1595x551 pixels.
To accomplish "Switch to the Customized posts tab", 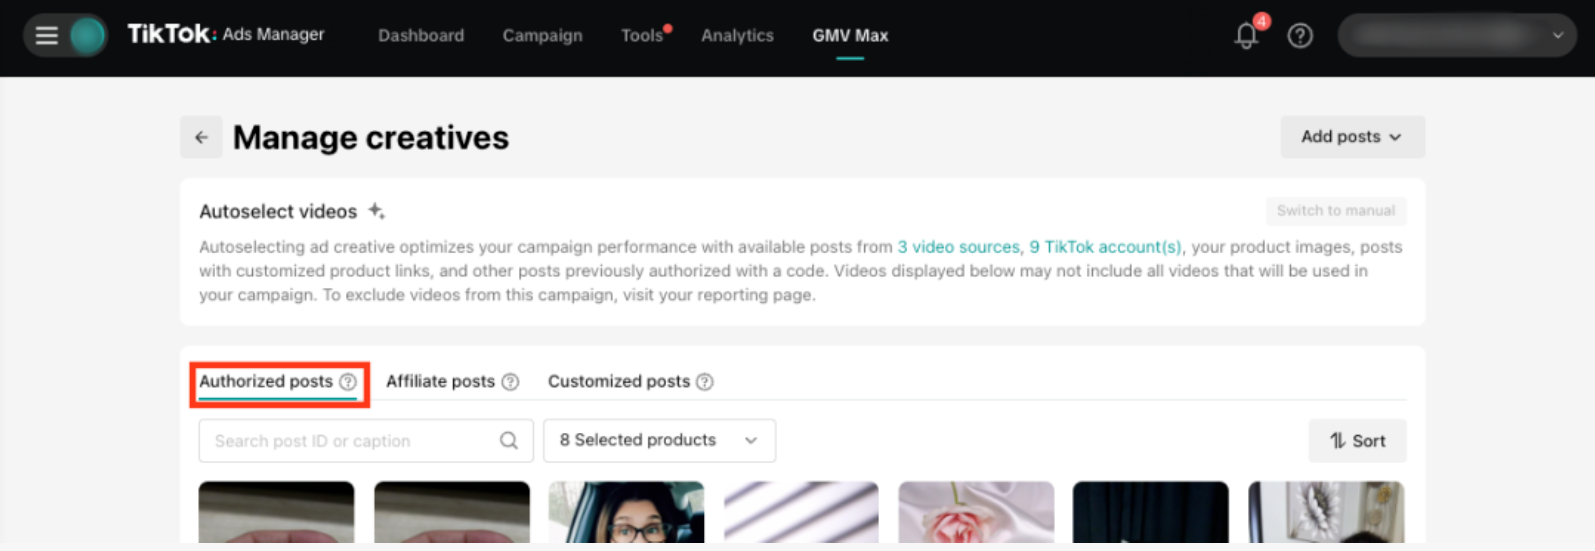I will [x=618, y=382].
